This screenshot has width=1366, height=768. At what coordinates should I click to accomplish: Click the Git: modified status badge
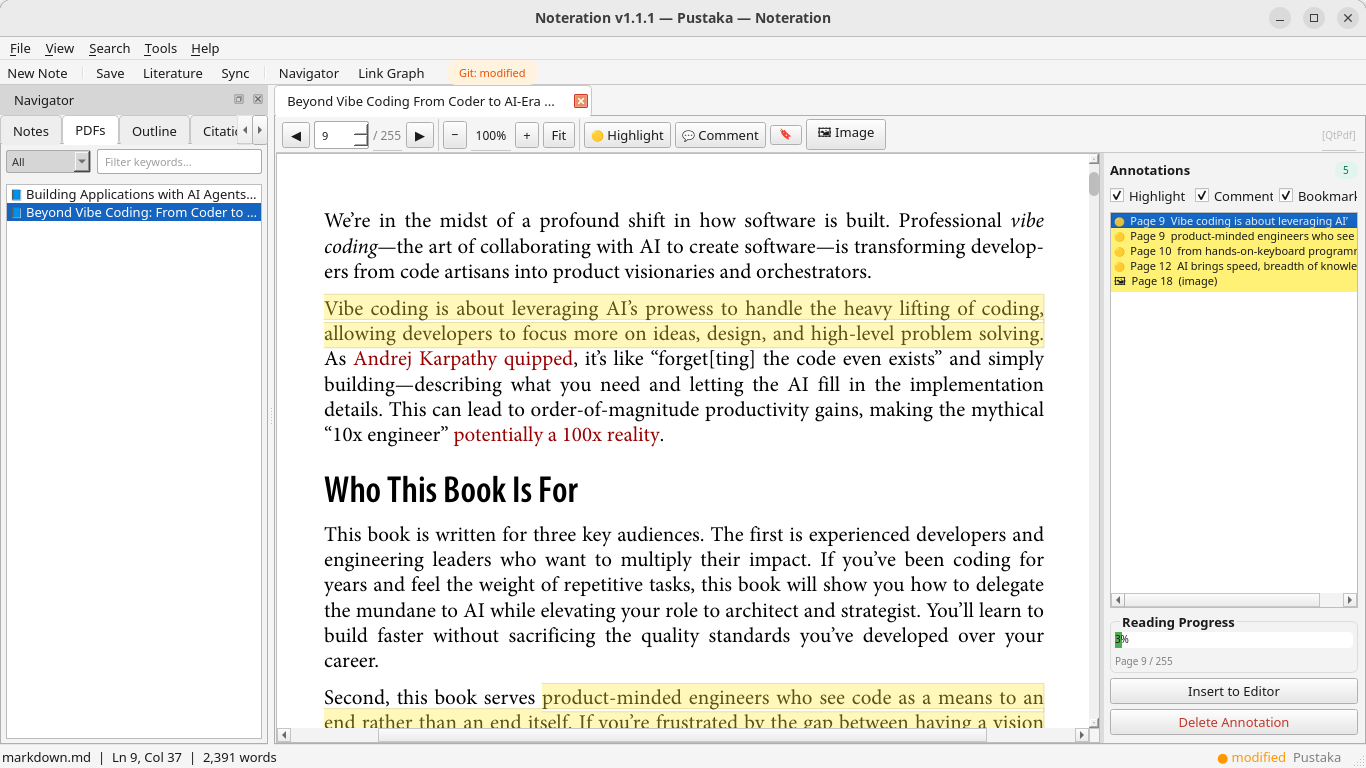[492, 73]
